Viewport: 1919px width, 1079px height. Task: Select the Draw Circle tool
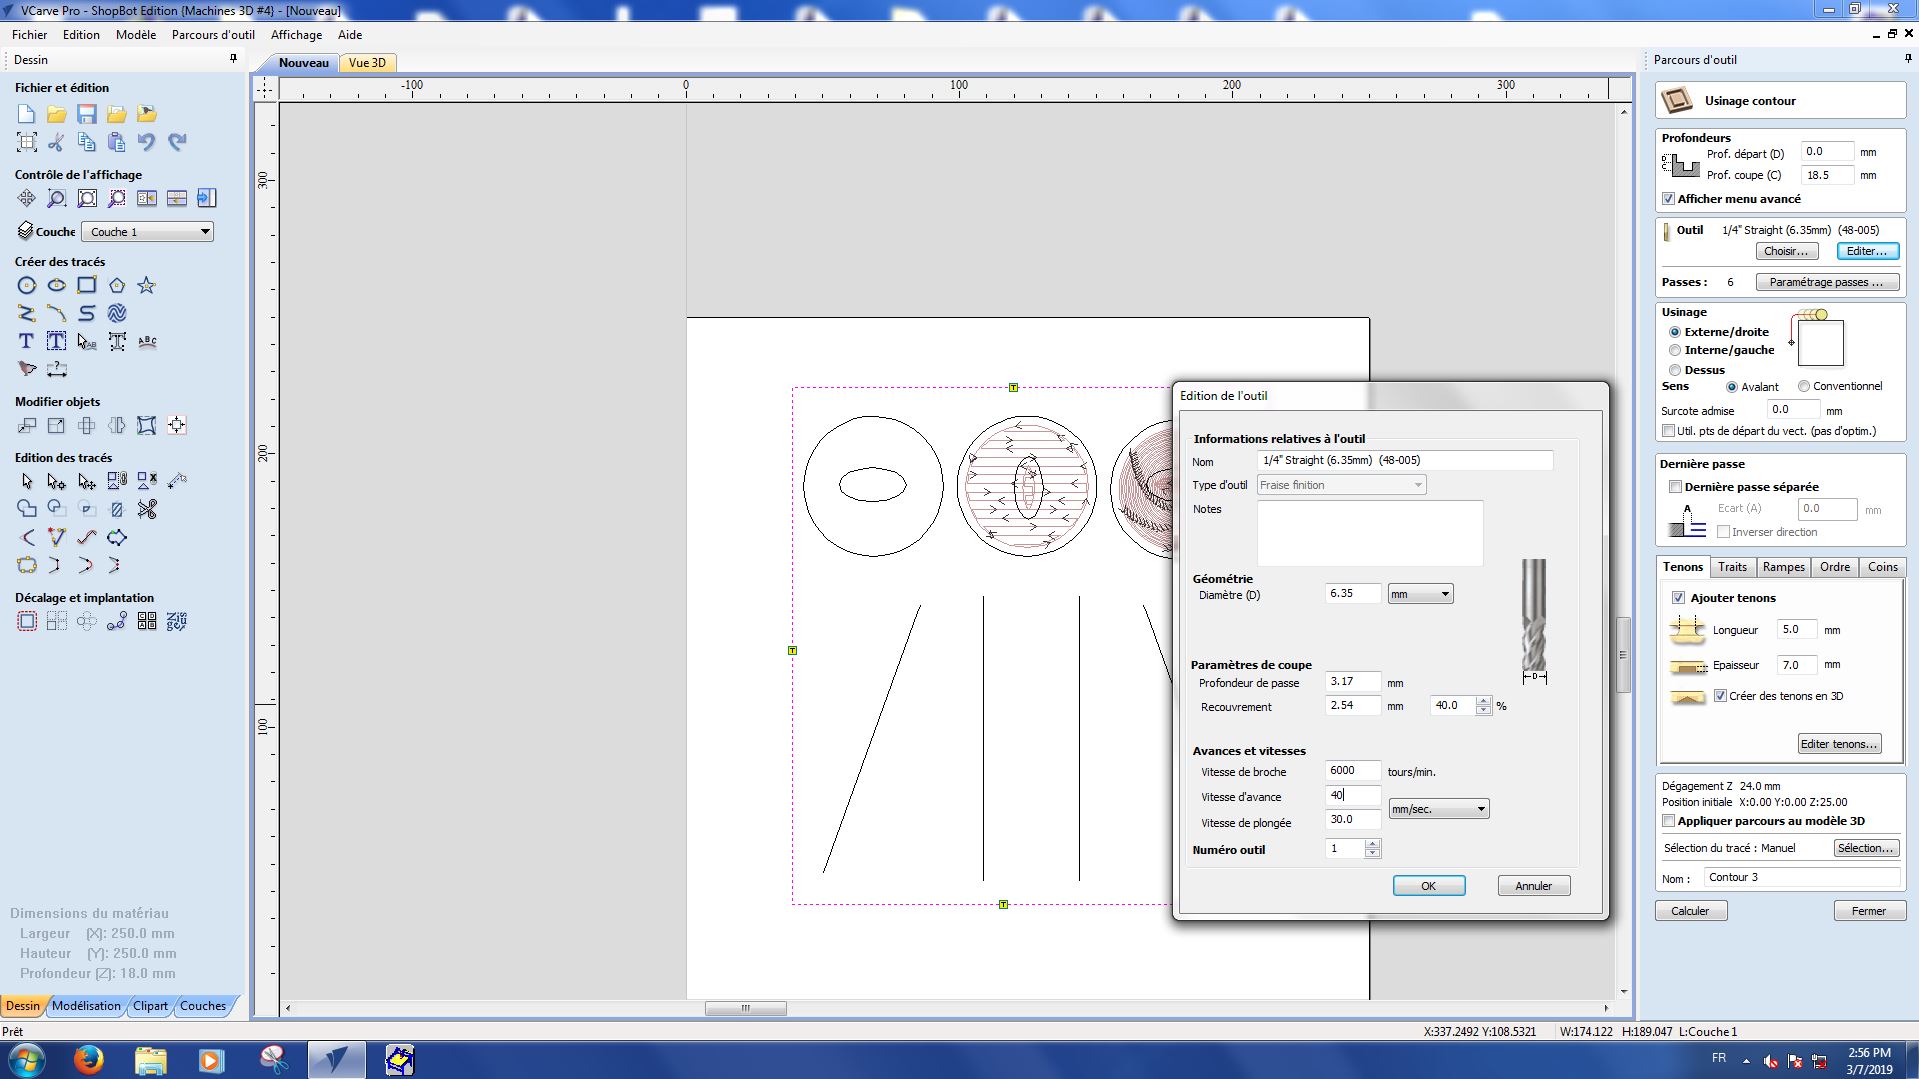[x=27, y=286]
